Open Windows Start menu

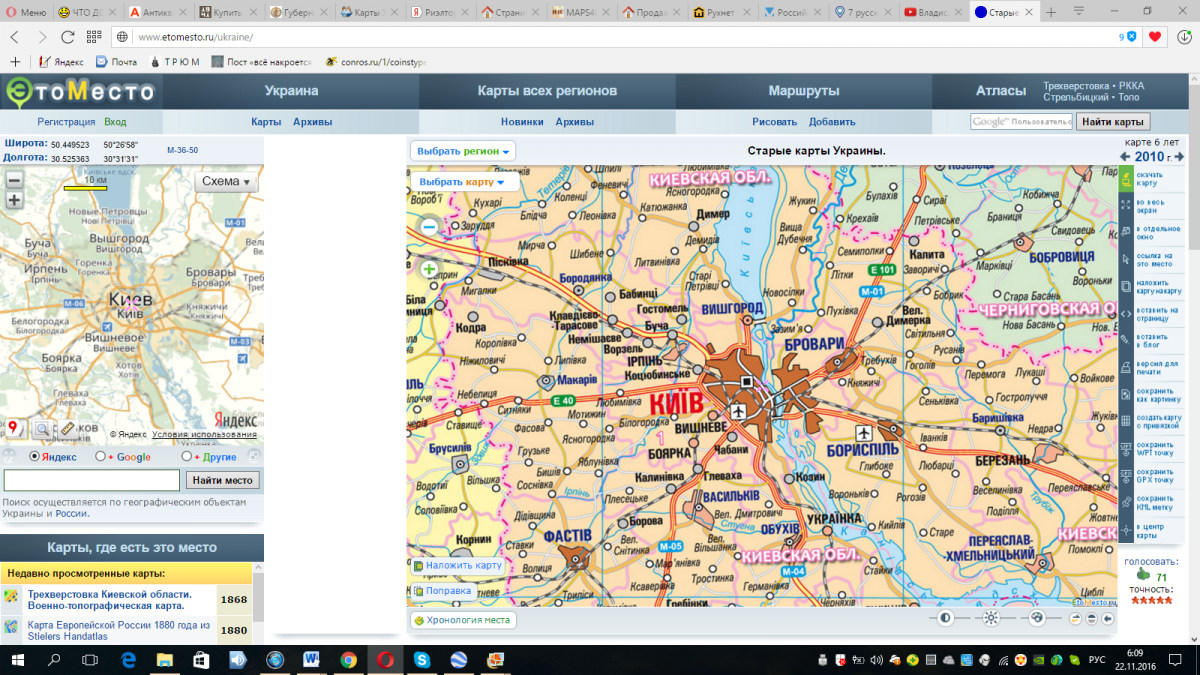click(18, 660)
